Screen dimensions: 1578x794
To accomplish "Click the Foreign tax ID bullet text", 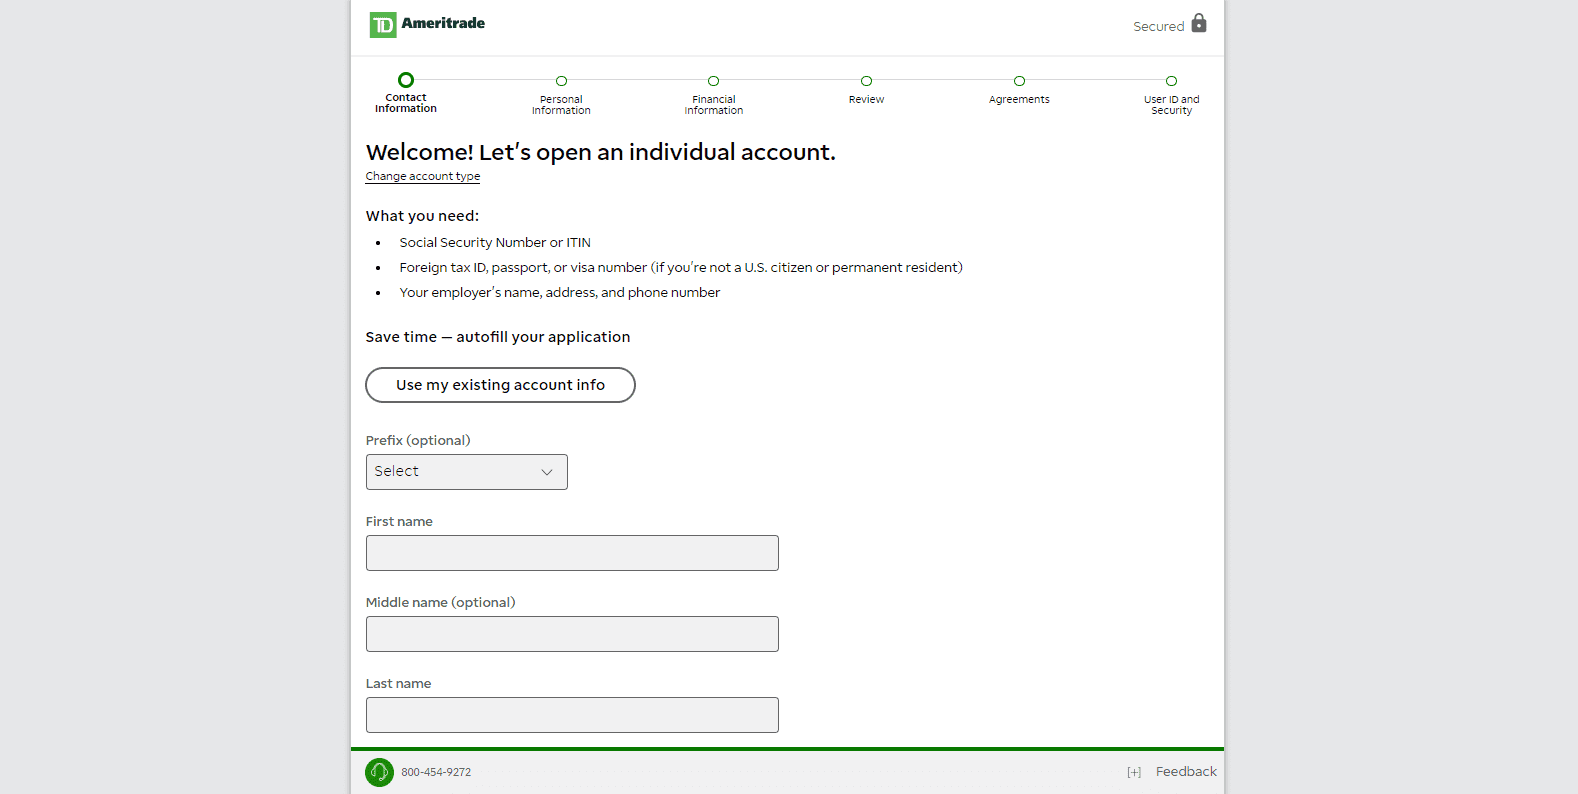I will tap(681, 268).
